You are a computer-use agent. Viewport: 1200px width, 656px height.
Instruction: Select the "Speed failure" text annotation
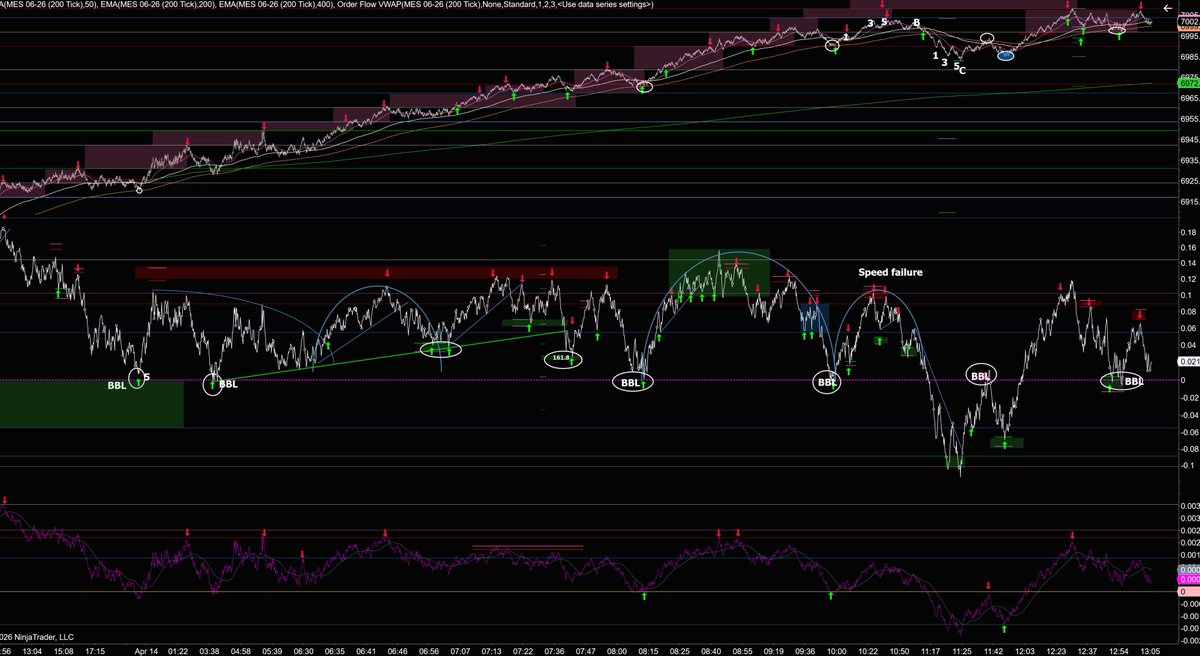(890, 272)
